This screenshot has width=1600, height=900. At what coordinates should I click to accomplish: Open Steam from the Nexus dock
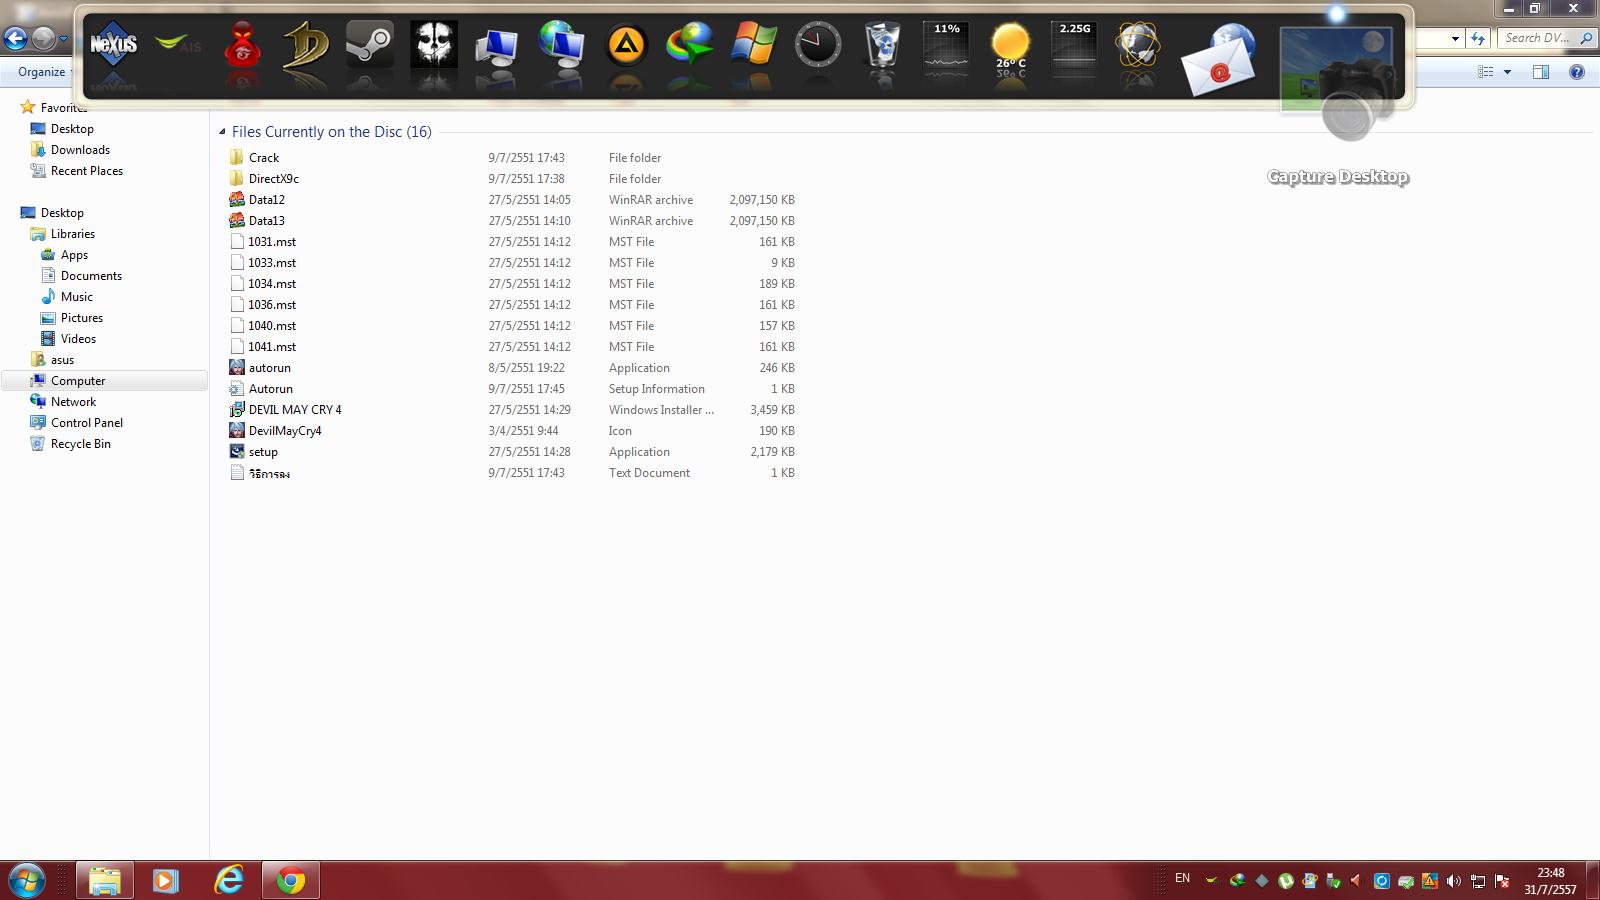coord(370,46)
